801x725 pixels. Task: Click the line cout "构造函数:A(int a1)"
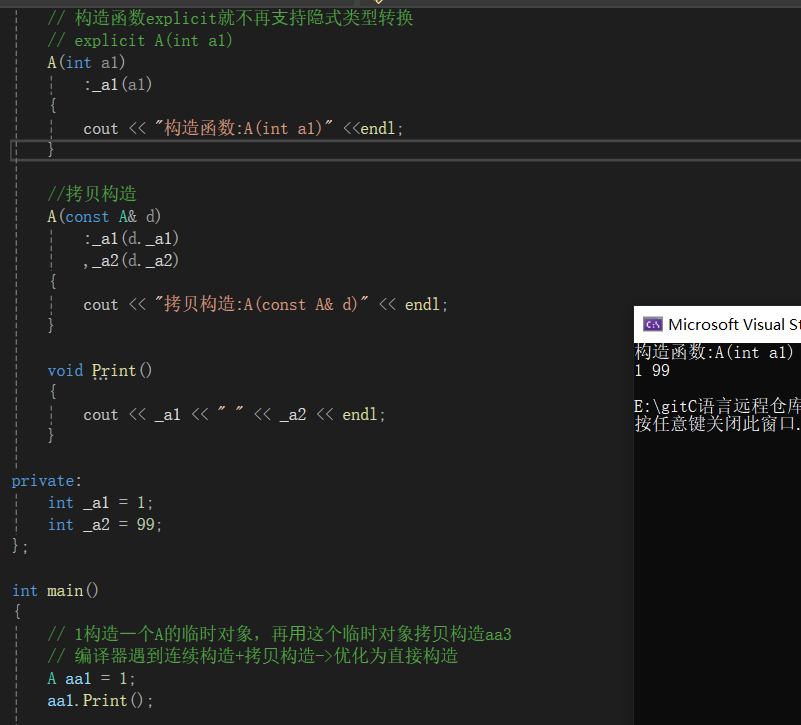pyautogui.click(x=243, y=128)
